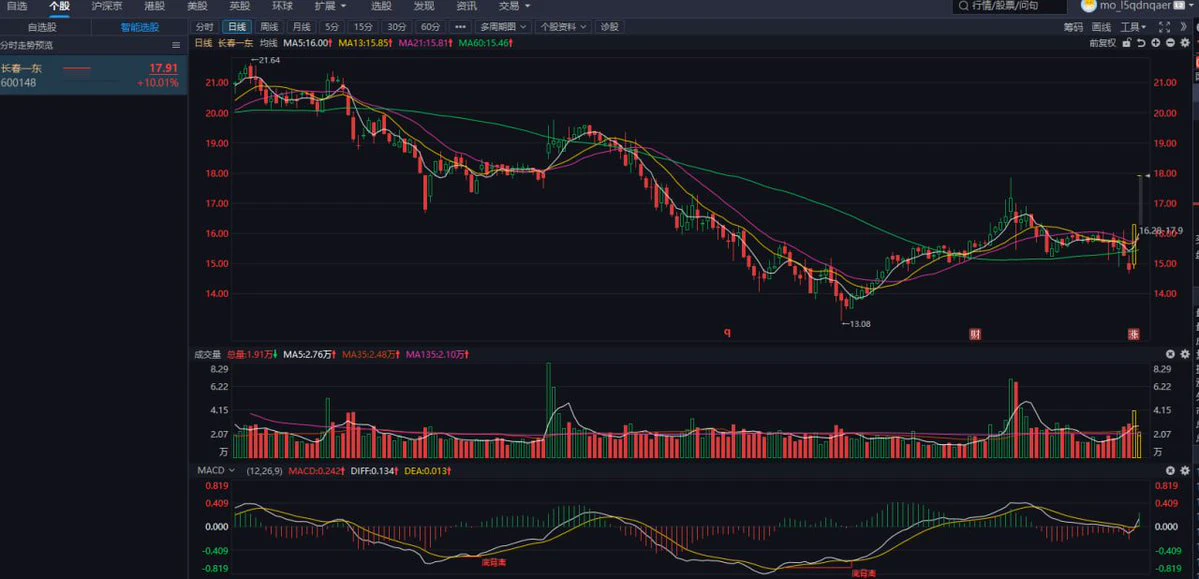
Task: Zoom out the K-line chart with minus icon
Action: coord(1170,43)
